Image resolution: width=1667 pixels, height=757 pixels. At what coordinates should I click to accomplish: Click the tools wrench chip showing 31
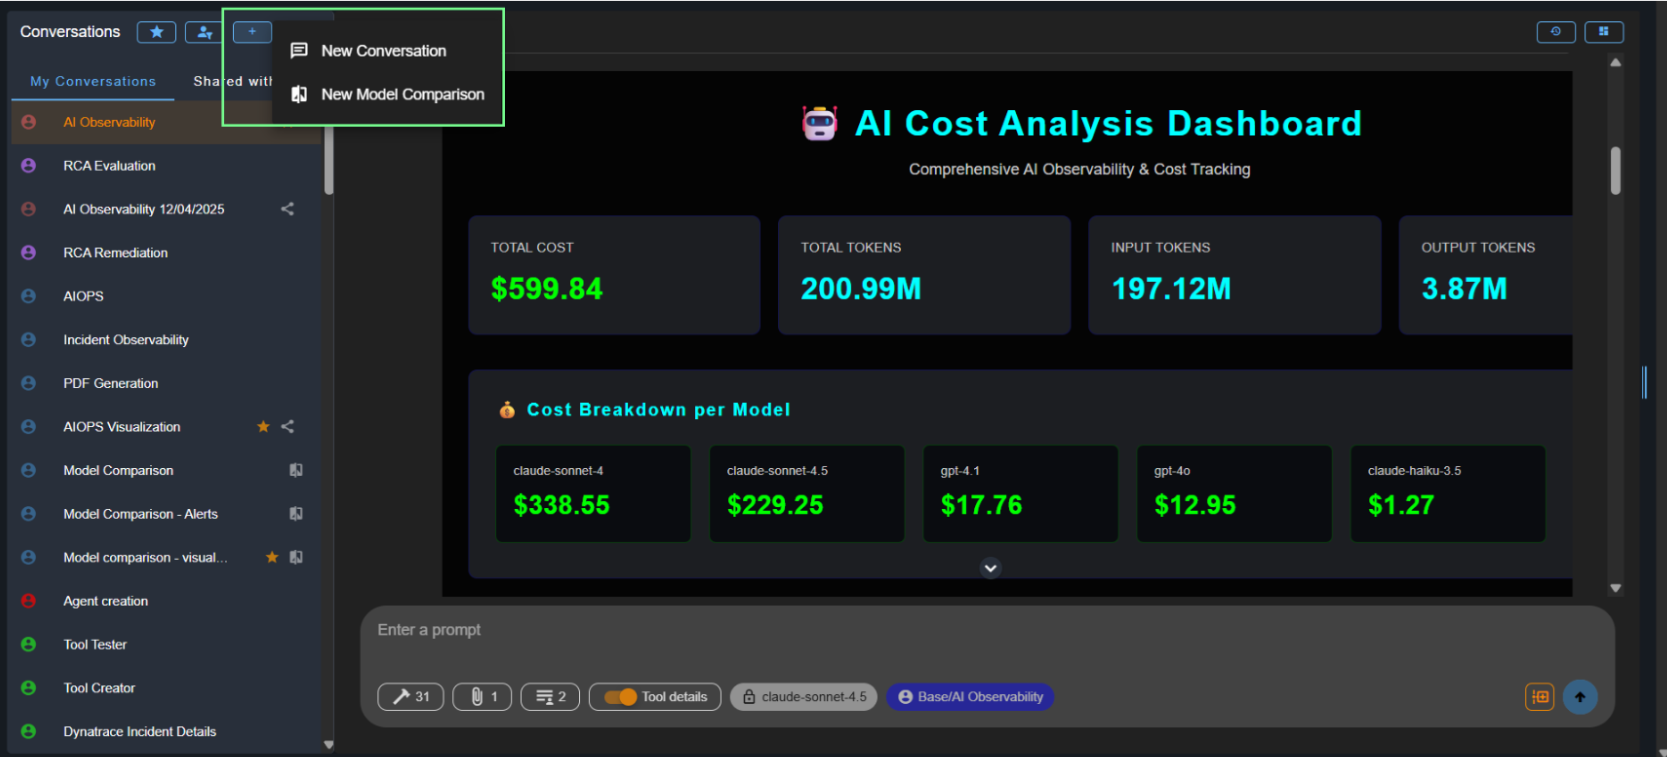[x=410, y=697]
